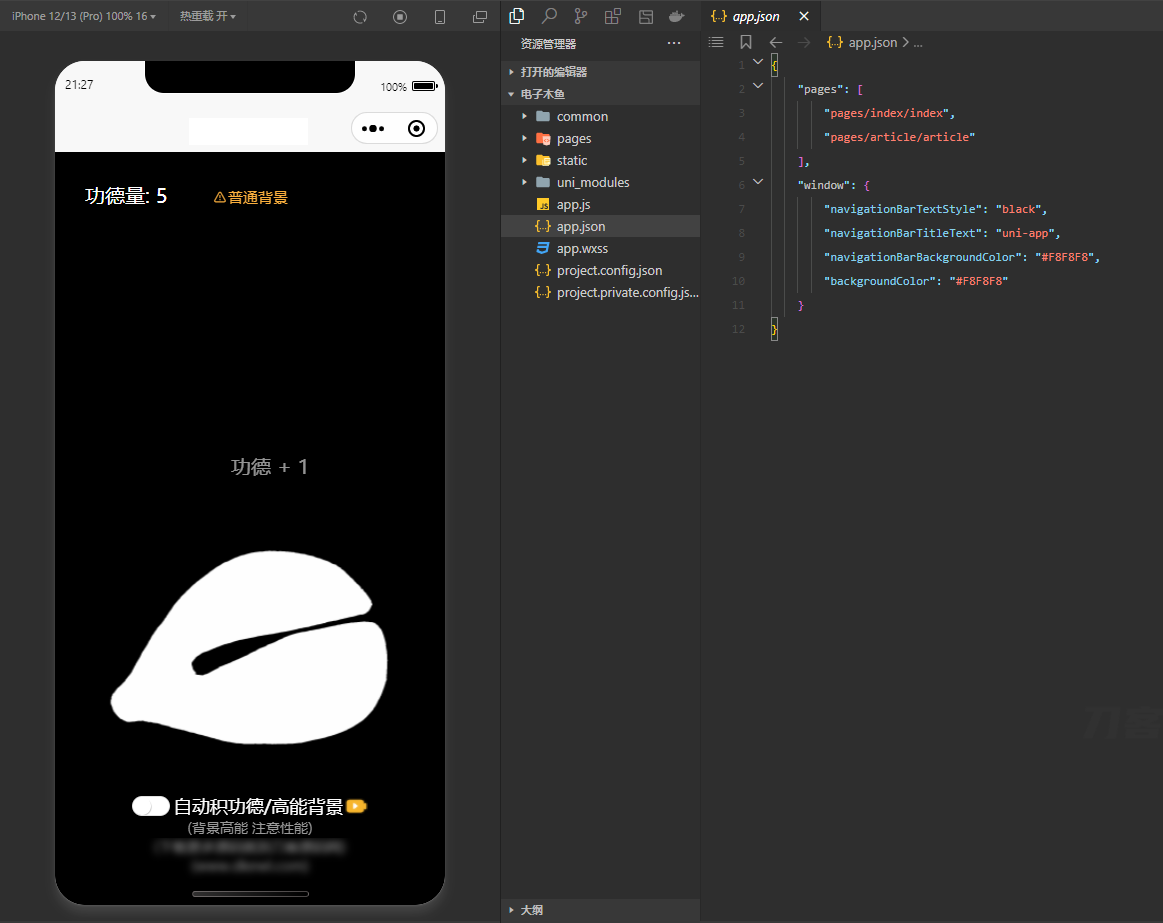Screen dimensions: 1163x923
Task: Collapse the "pages" array fold arrow
Action: click(758, 86)
